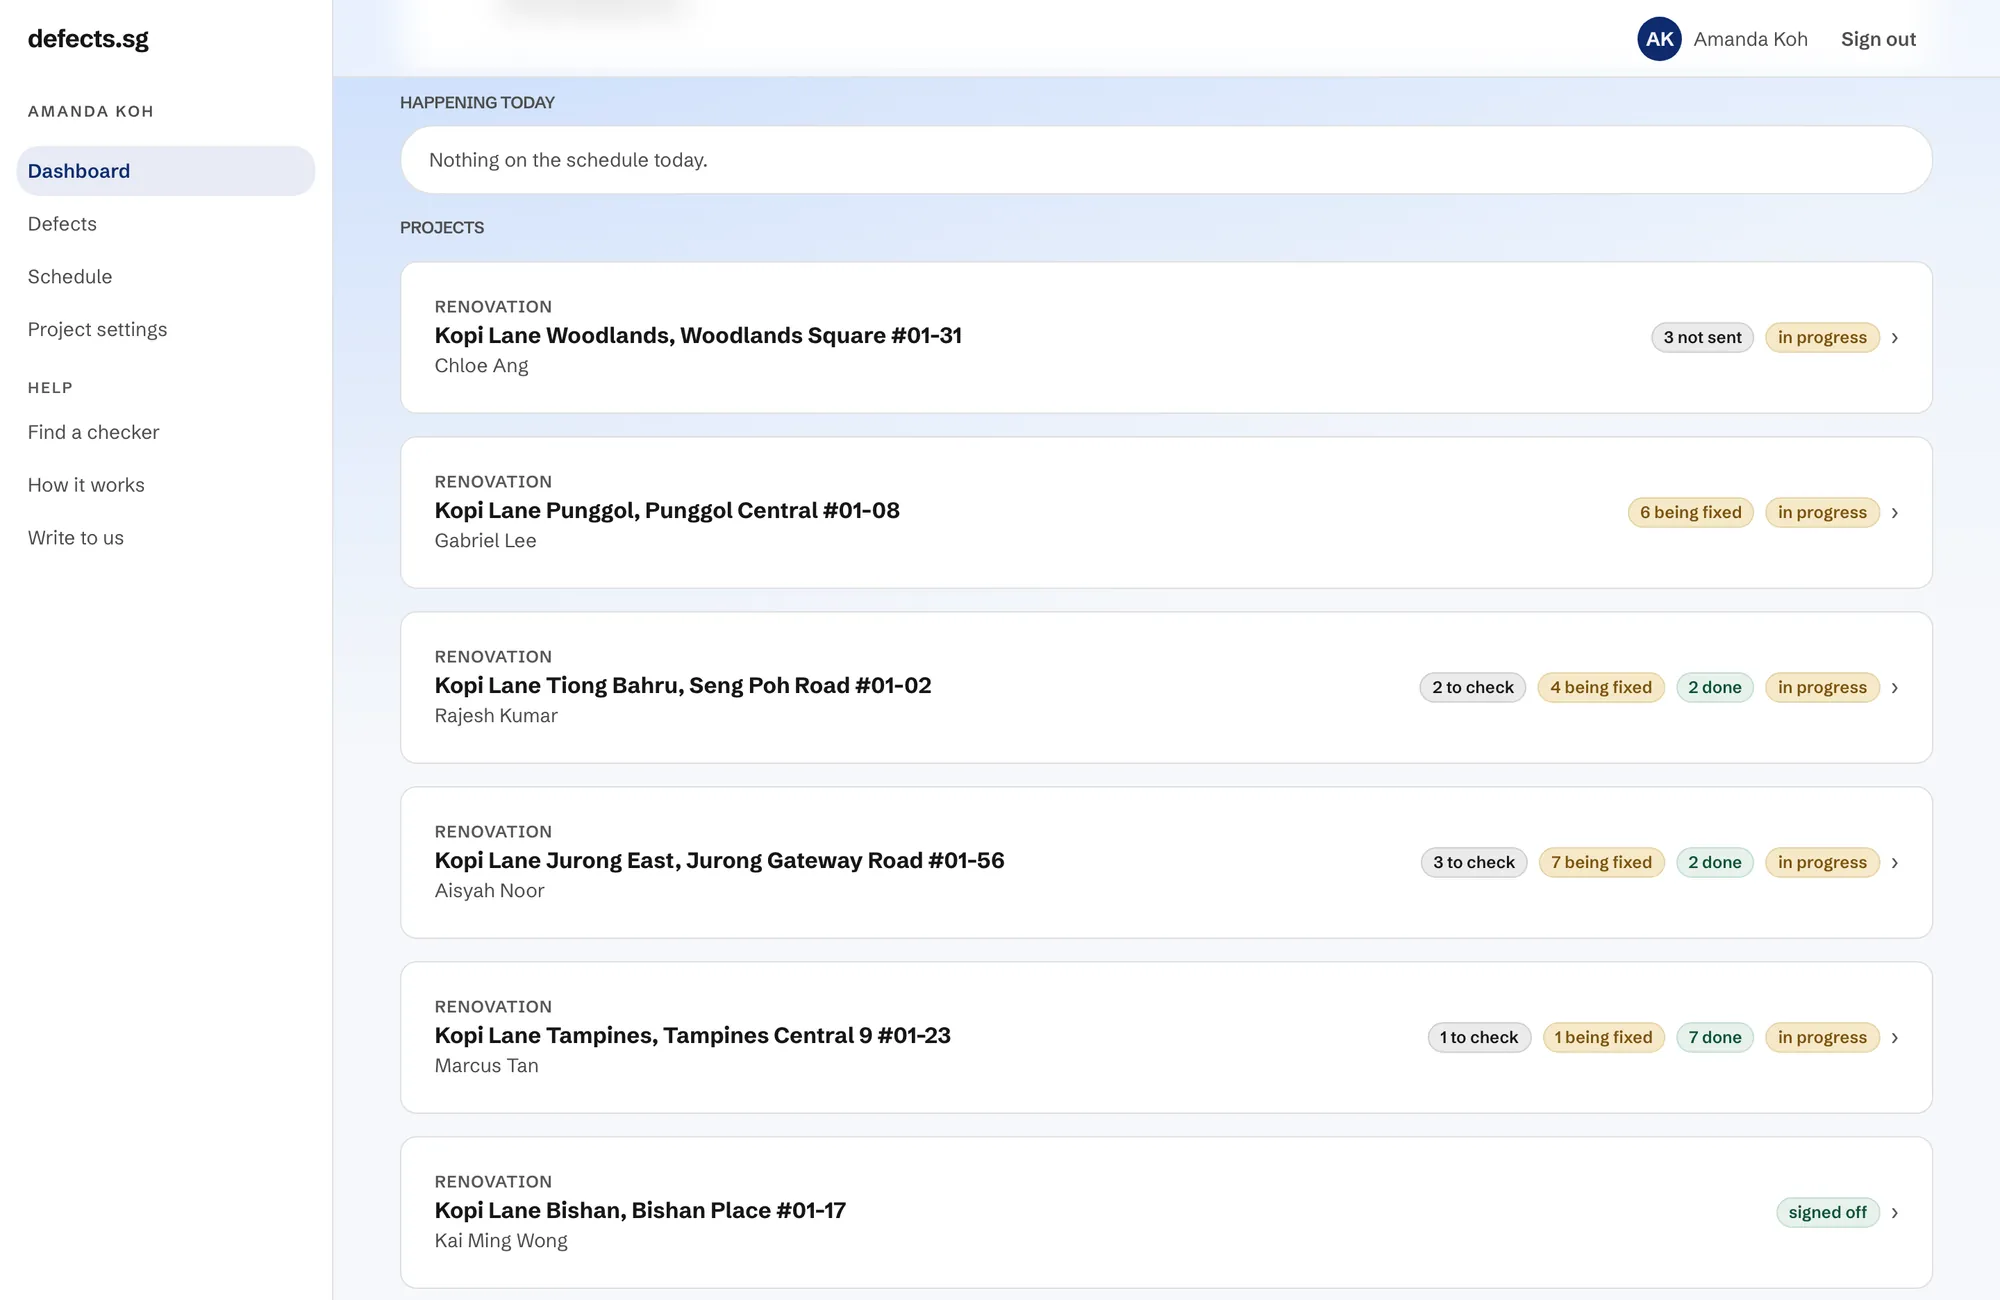Click the AK avatar icon
2000x1300 pixels.
click(1659, 39)
